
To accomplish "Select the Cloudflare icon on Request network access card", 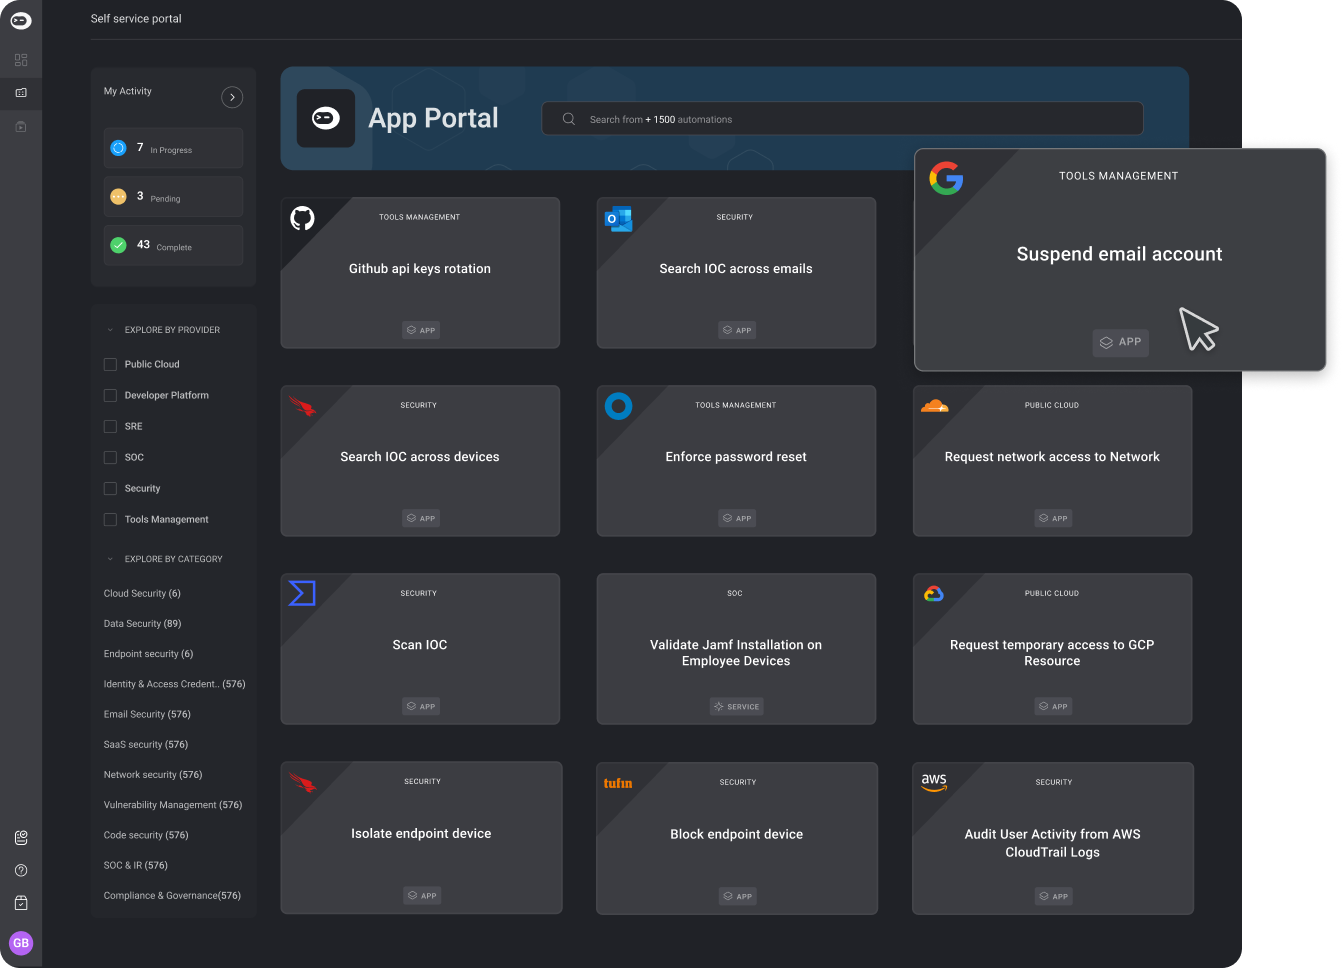I will click(934, 404).
